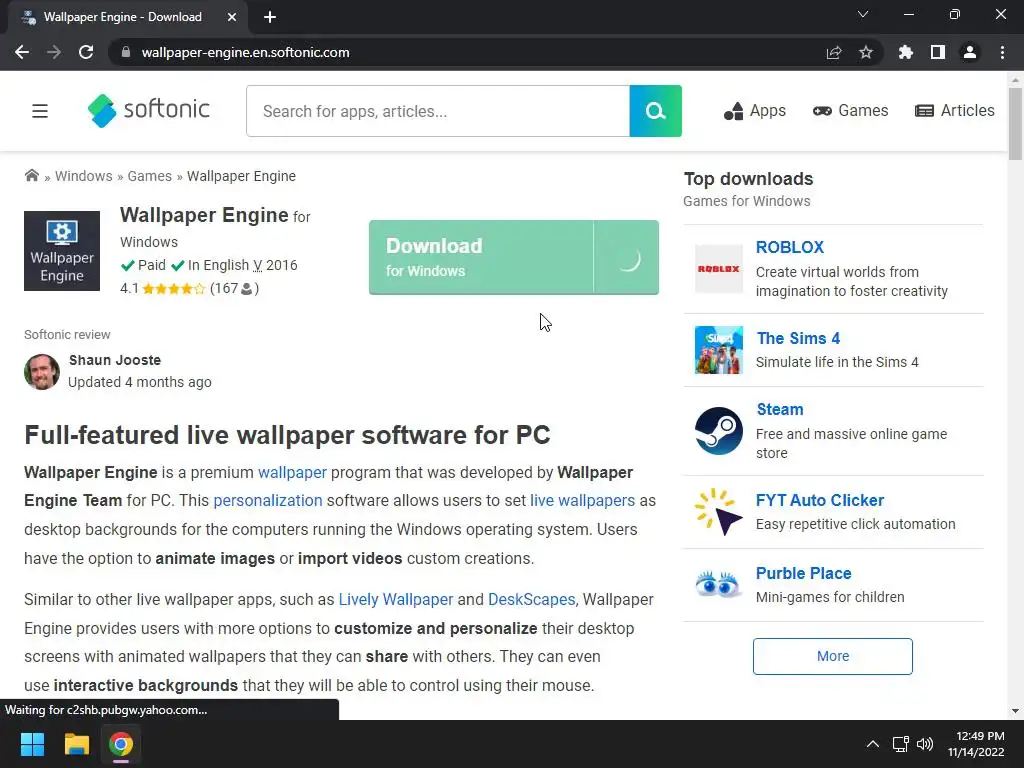This screenshot has height=768, width=1024.
Task: Open the FYT Auto Clicker link
Action: click(x=820, y=500)
